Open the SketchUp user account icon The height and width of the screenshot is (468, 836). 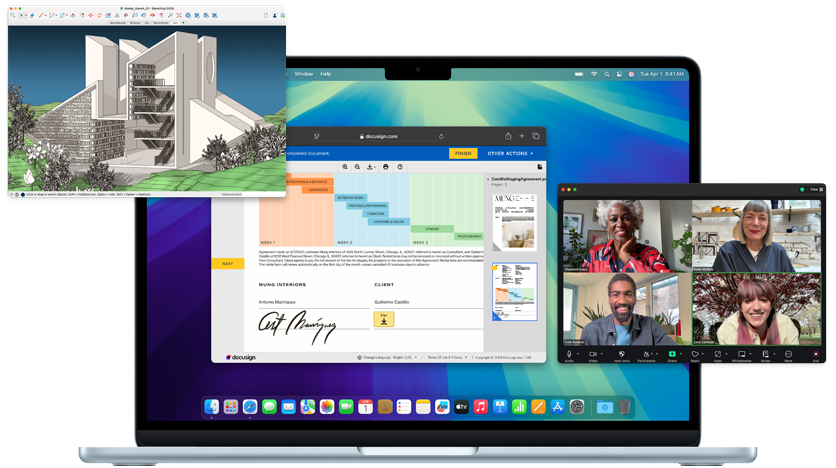275,15
